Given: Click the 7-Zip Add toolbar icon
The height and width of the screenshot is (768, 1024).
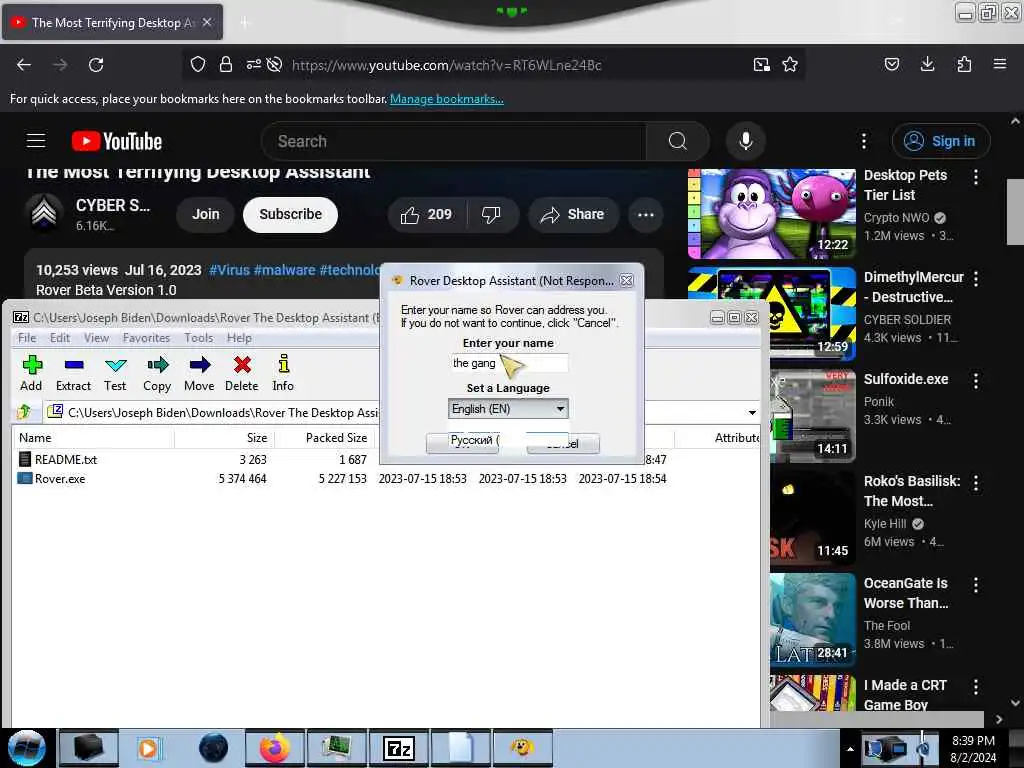Looking at the screenshot, I should [x=31, y=373].
